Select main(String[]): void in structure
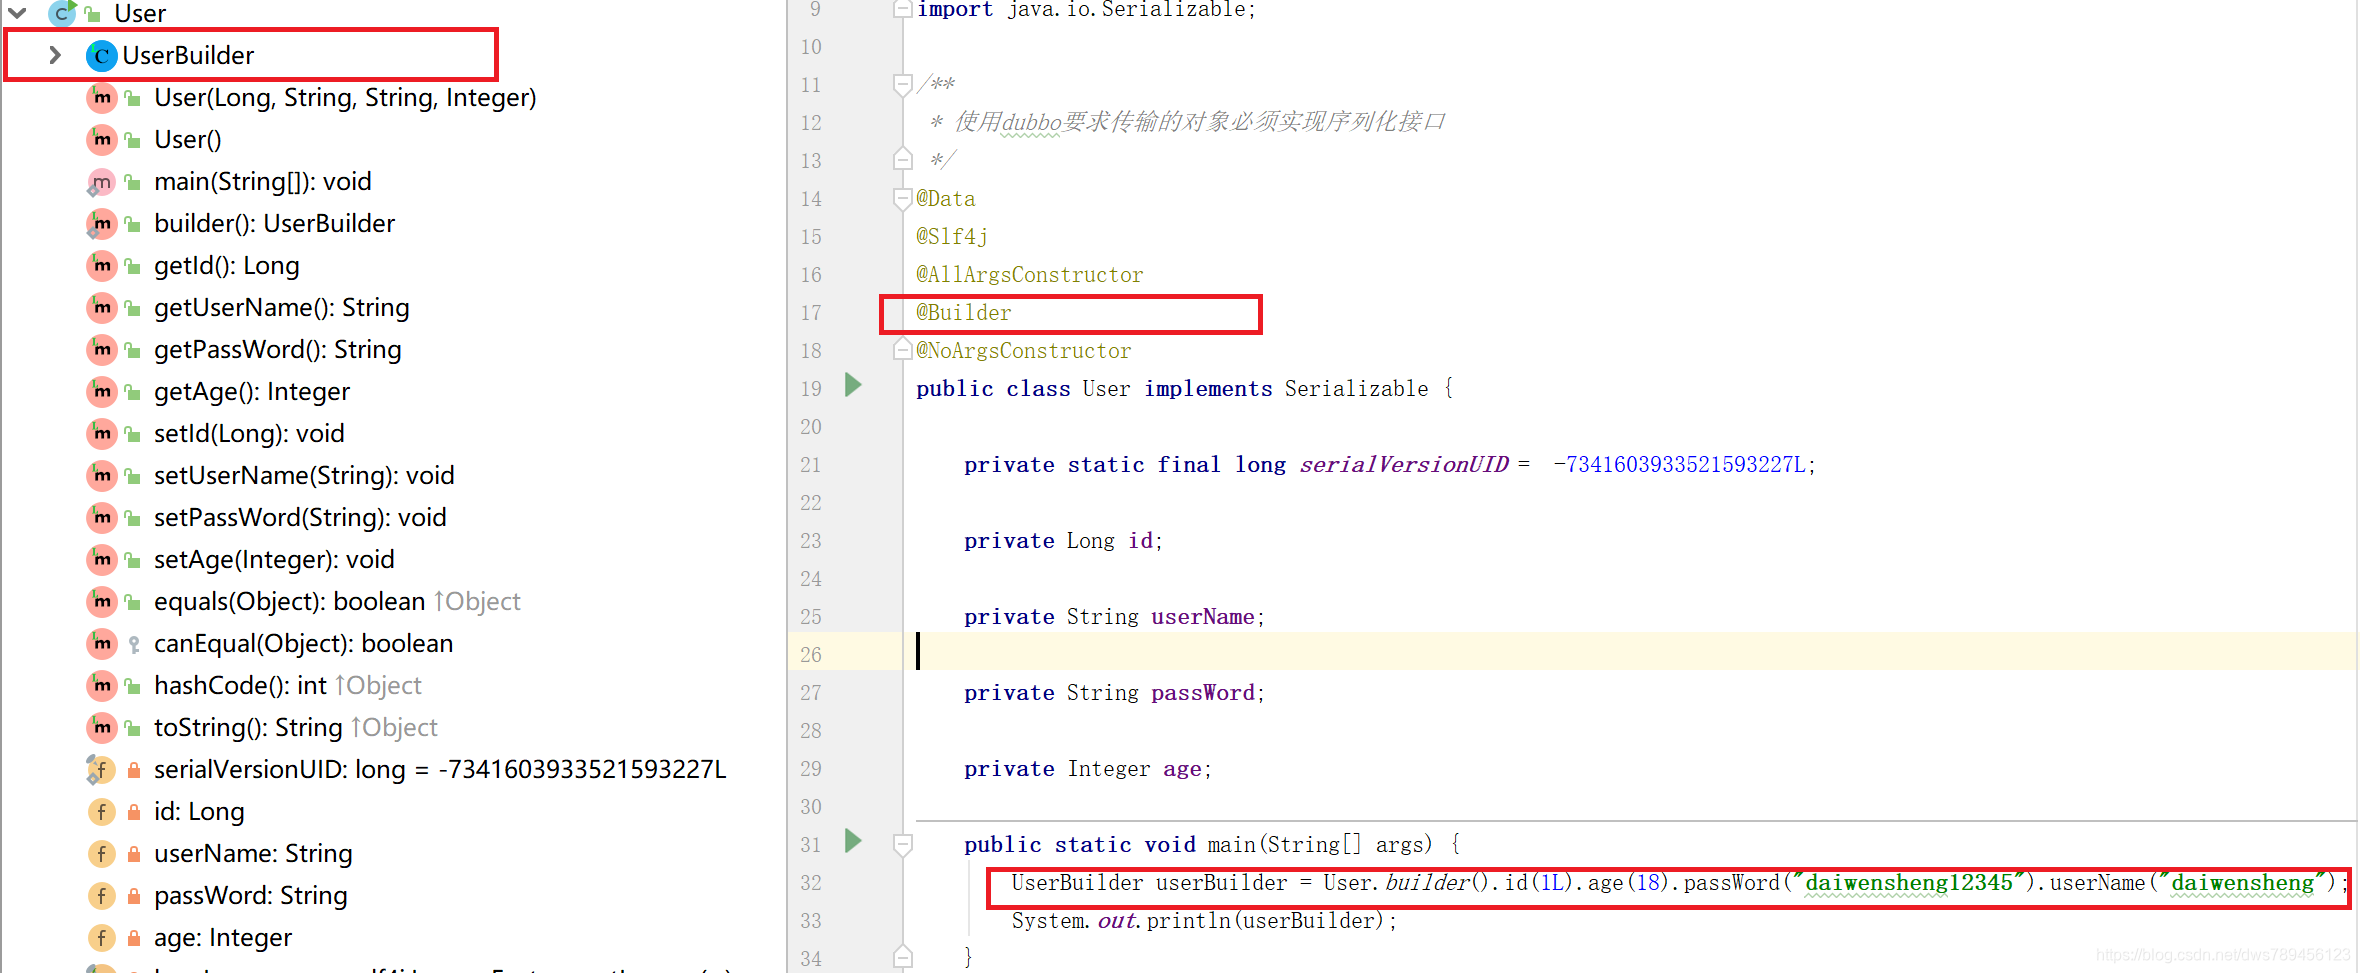2360x973 pixels. (x=263, y=182)
